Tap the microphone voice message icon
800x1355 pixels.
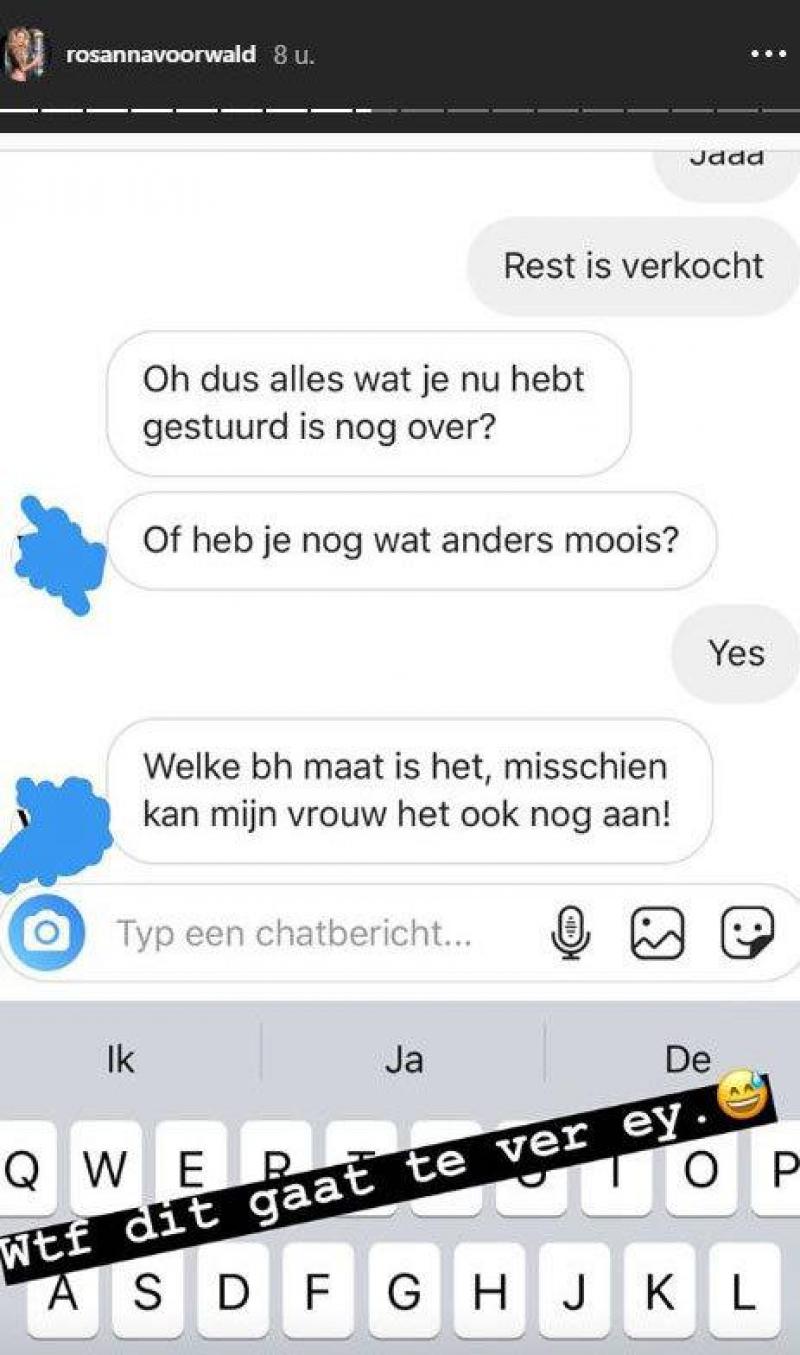(571, 932)
